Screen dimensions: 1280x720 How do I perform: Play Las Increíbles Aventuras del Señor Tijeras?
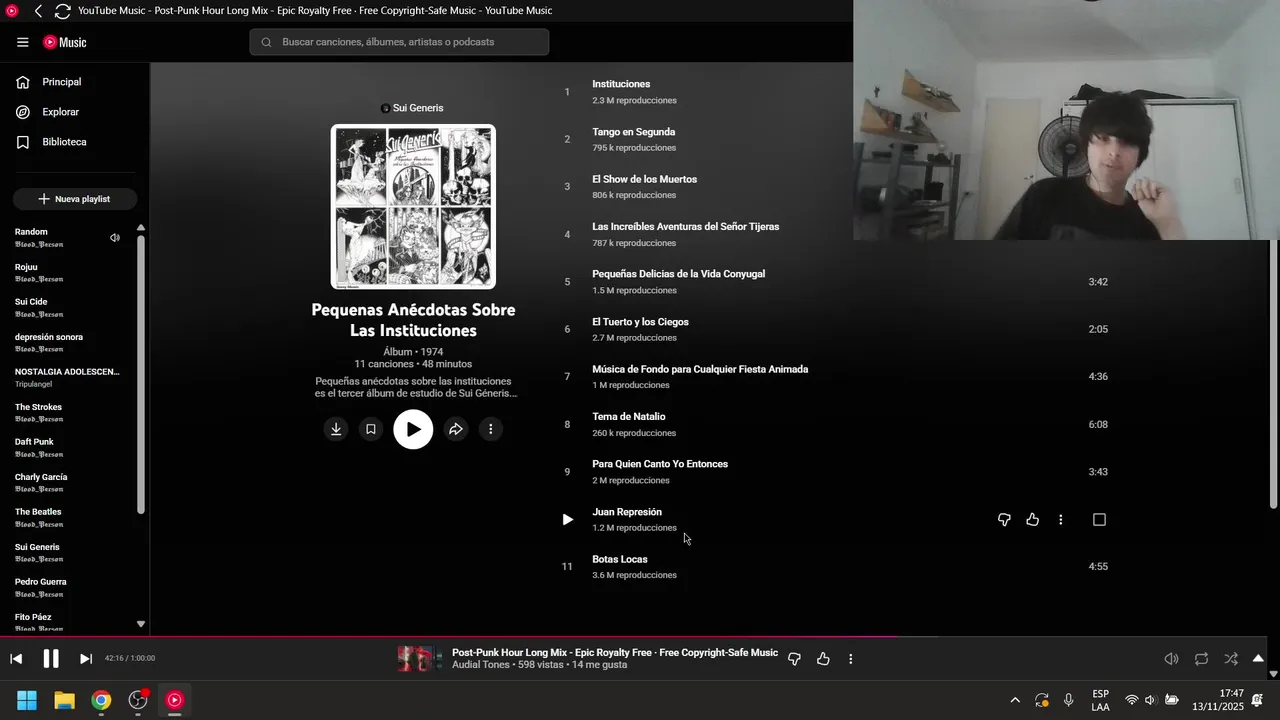(x=685, y=227)
